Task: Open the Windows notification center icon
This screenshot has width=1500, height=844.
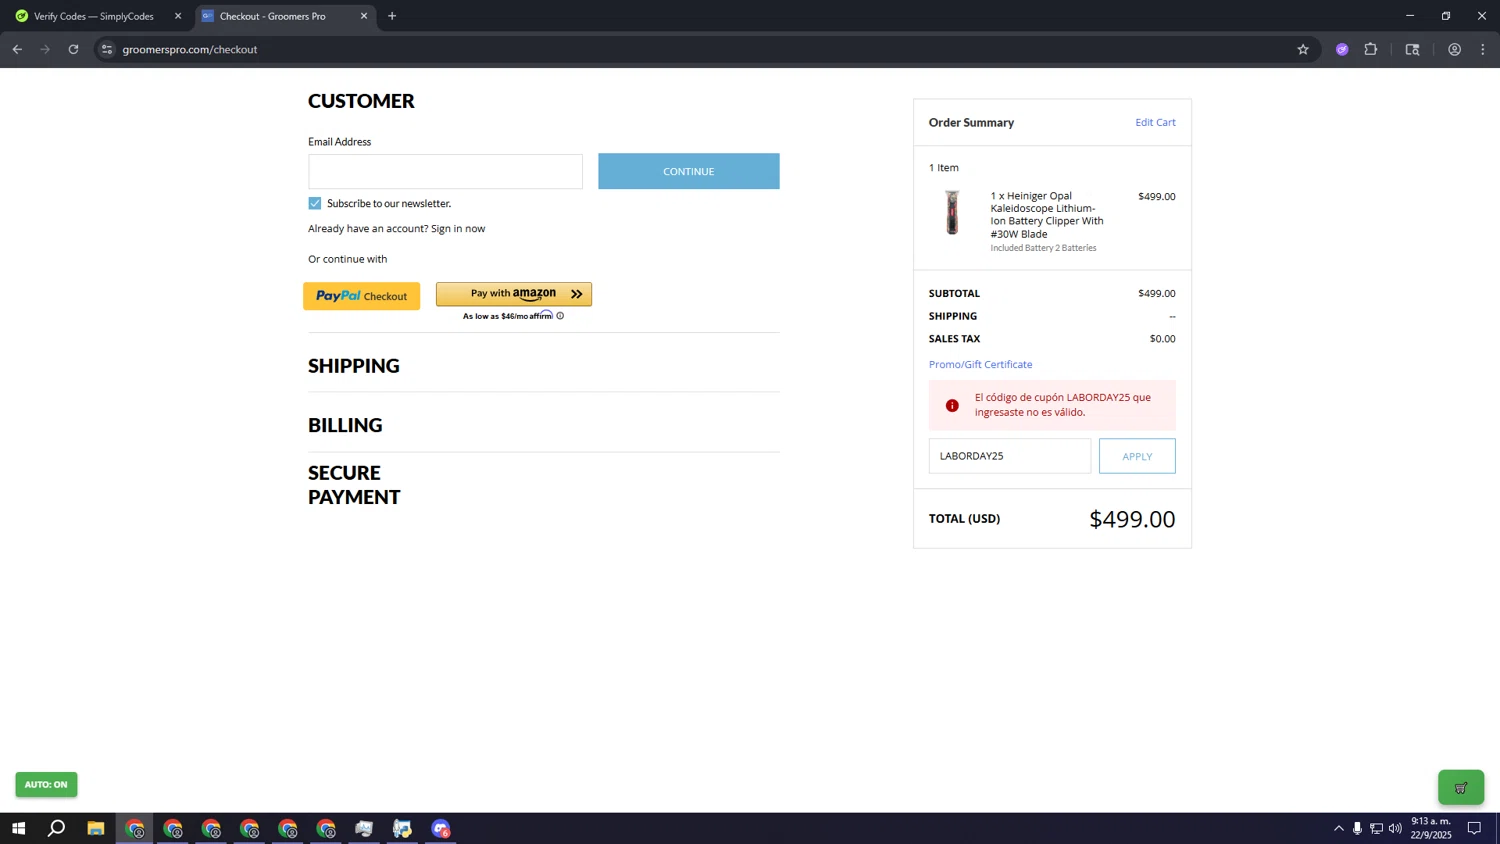Action: click(1474, 828)
